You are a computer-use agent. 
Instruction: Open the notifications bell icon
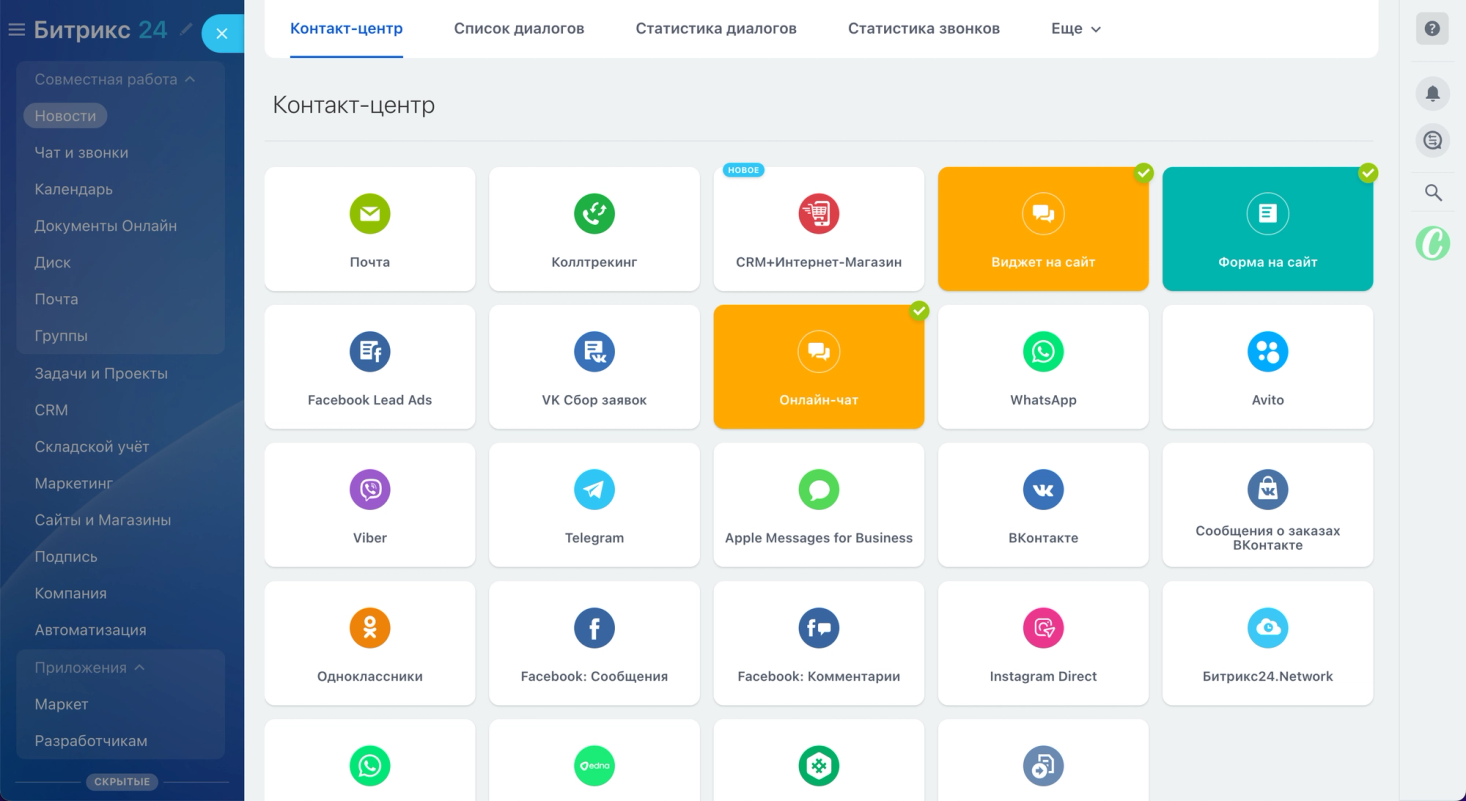pyautogui.click(x=1432, y=93)
